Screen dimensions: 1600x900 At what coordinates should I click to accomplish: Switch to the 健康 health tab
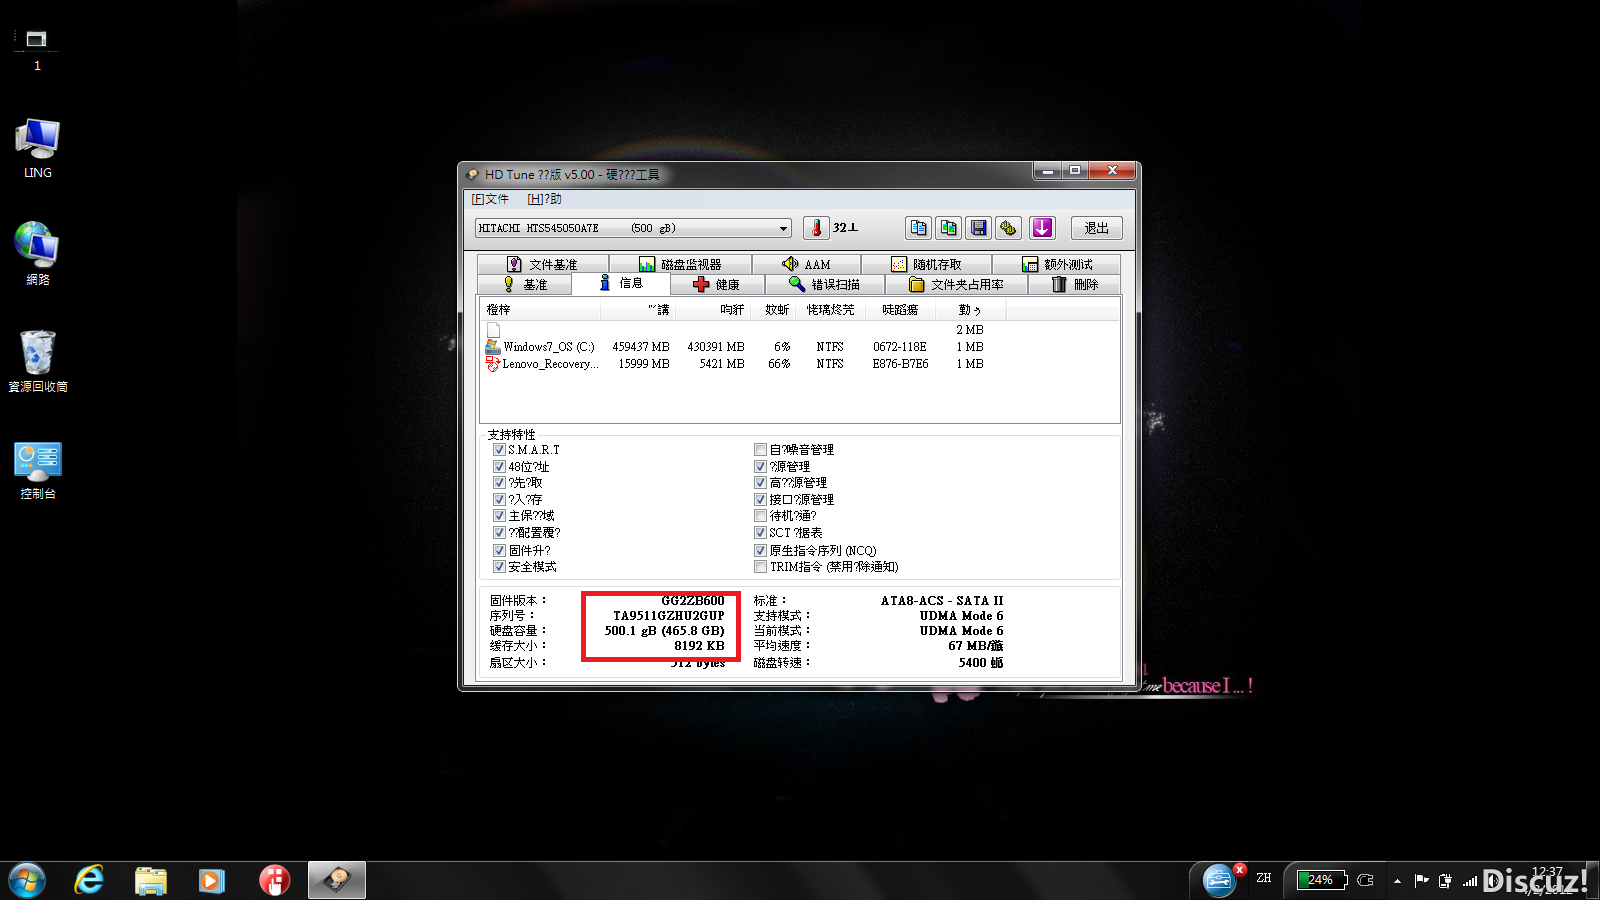pos(716,284)
